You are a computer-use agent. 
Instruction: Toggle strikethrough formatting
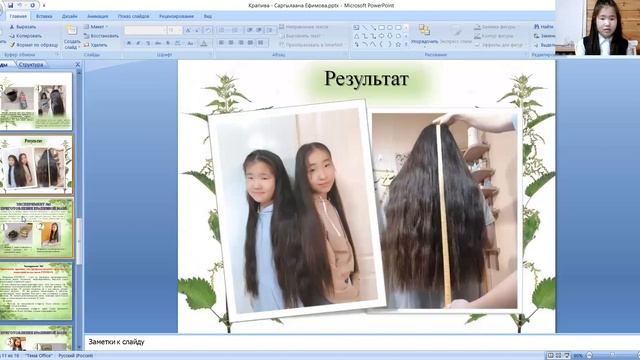click(x=158, y=43)
